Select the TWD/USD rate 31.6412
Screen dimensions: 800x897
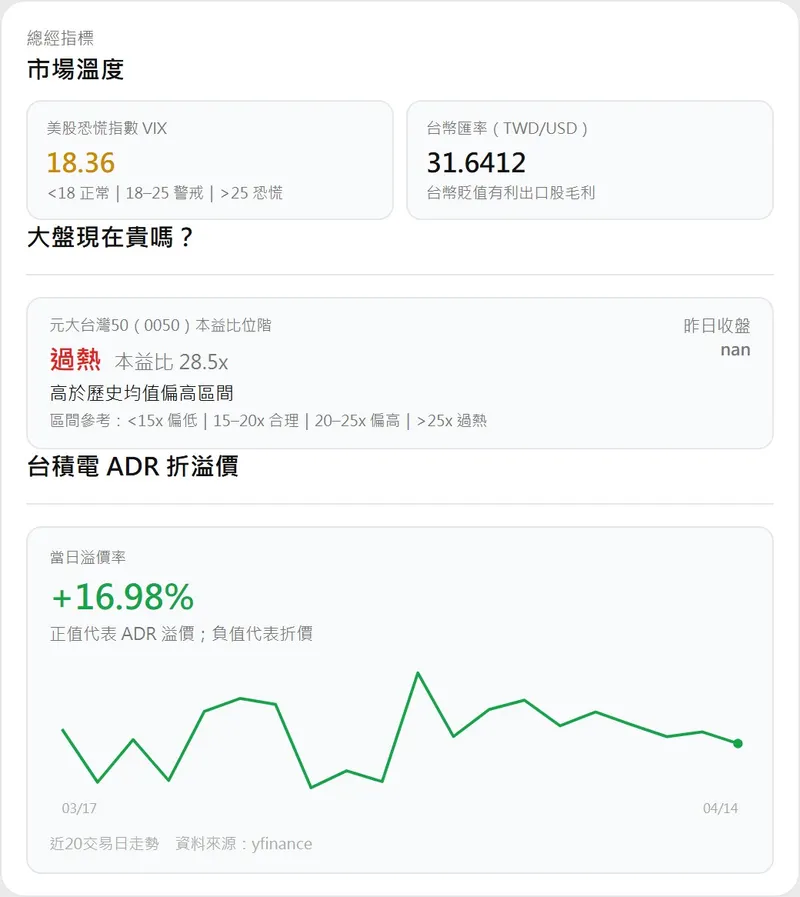[476, 162]
